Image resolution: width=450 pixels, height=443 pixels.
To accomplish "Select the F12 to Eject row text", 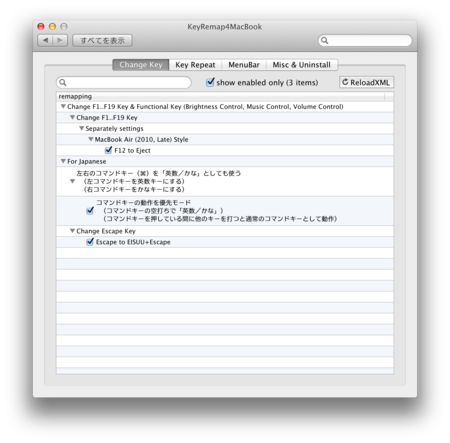I will [132, 150].
